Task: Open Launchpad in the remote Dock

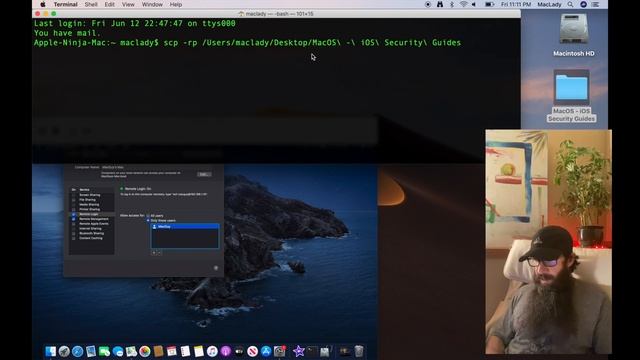Action: point(64,351)
